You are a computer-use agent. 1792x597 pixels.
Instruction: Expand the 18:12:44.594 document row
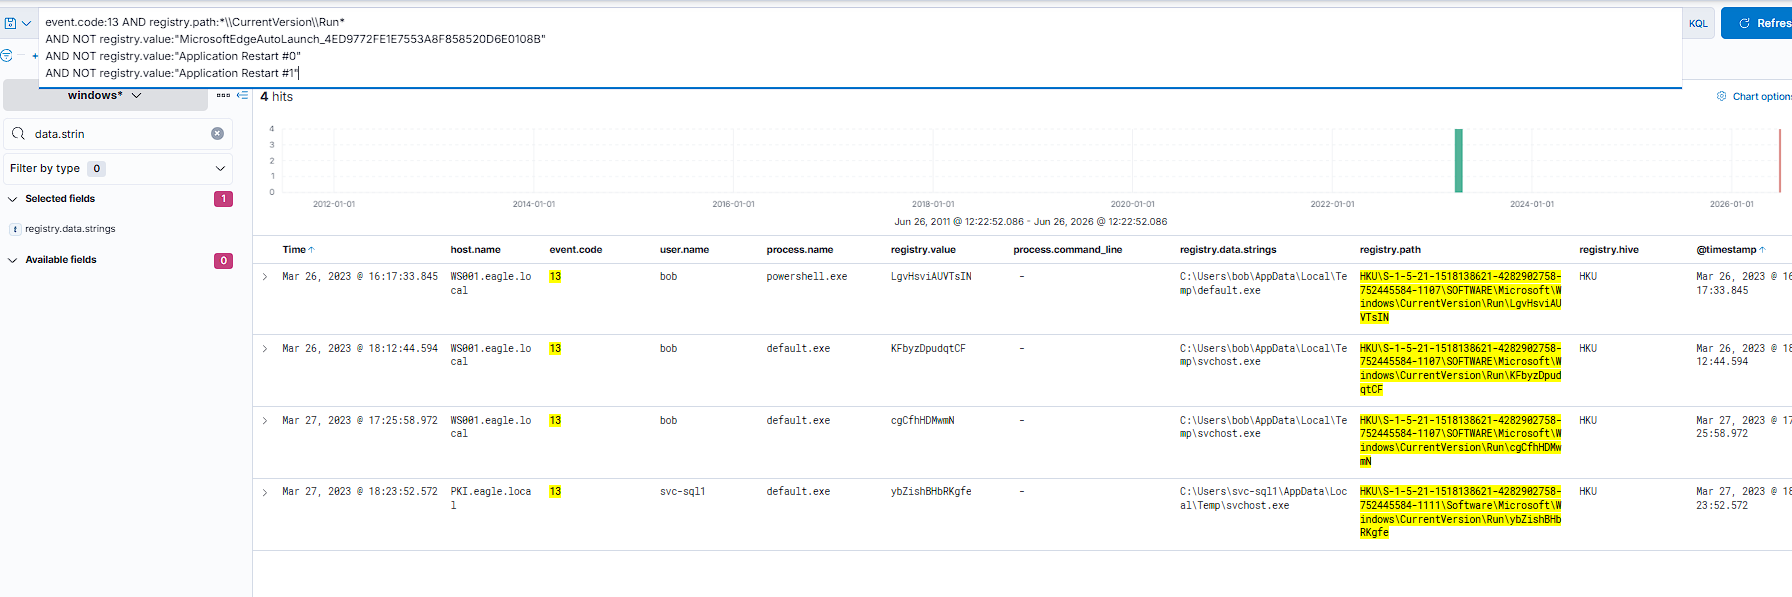[x=265, y=349]
